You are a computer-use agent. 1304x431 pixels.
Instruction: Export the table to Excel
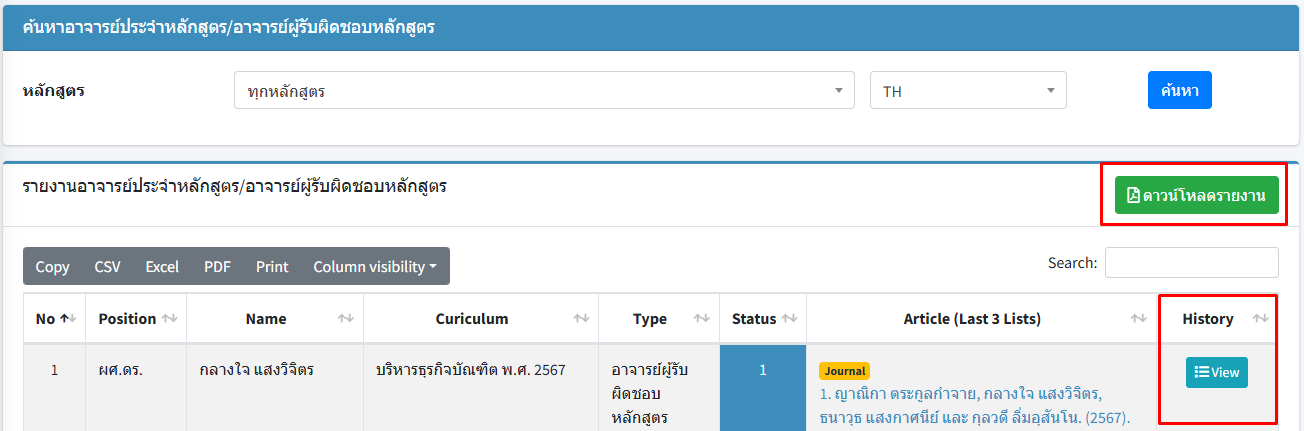tap(162, 266)
